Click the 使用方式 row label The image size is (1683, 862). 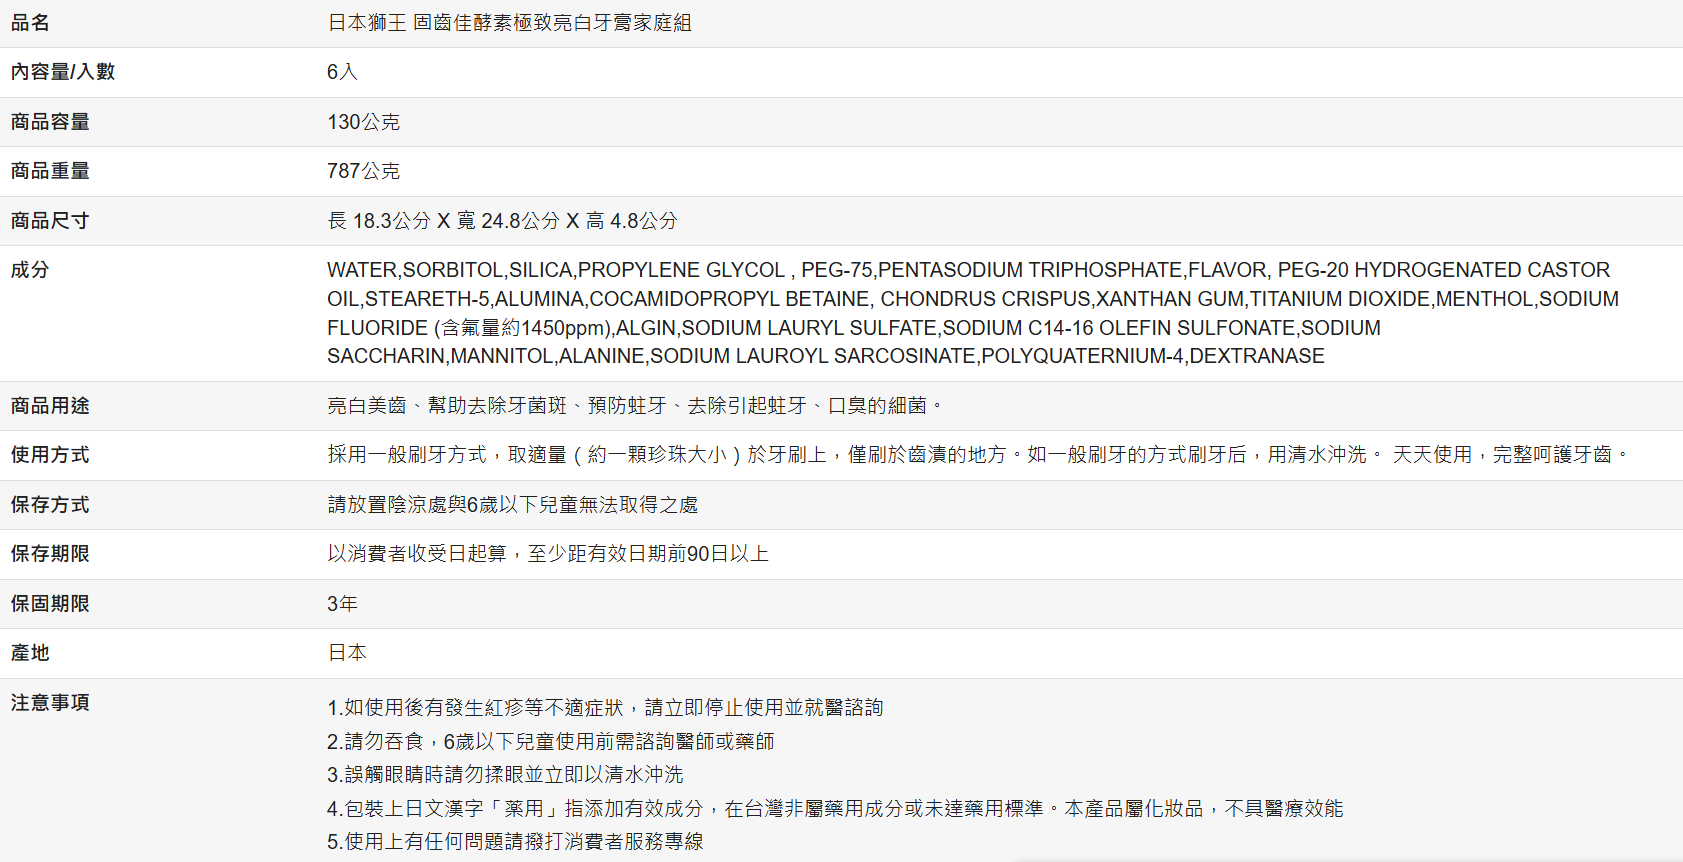tap(50, 455)
